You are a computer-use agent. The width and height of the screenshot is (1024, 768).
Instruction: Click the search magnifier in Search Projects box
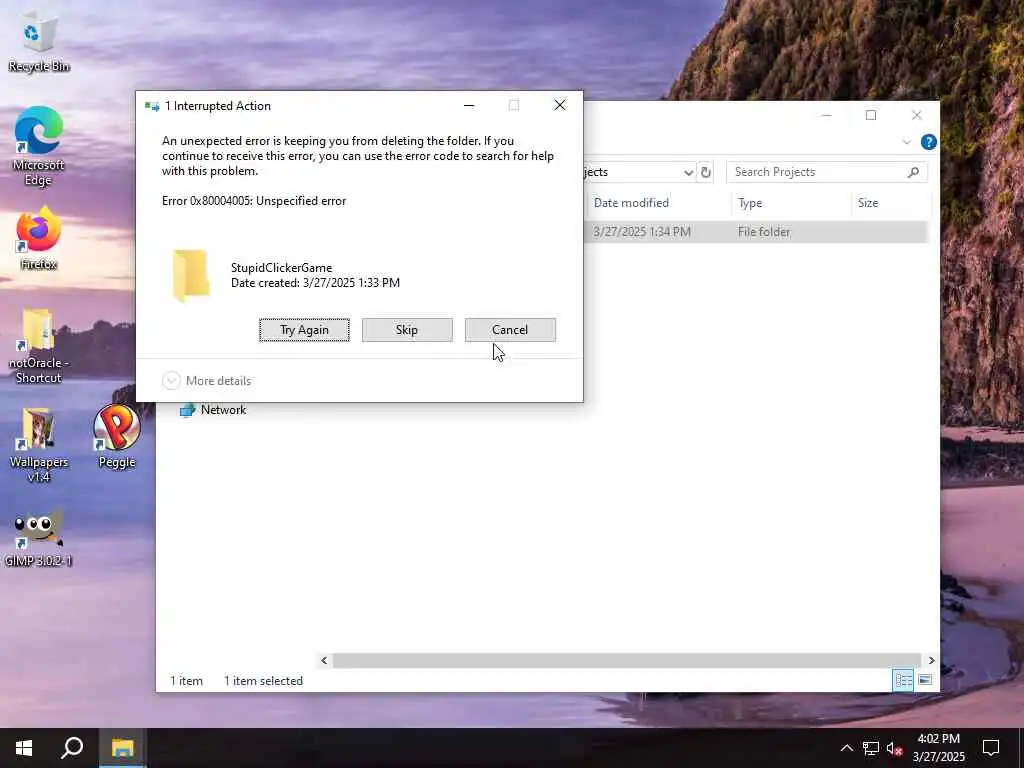[914, 172]
